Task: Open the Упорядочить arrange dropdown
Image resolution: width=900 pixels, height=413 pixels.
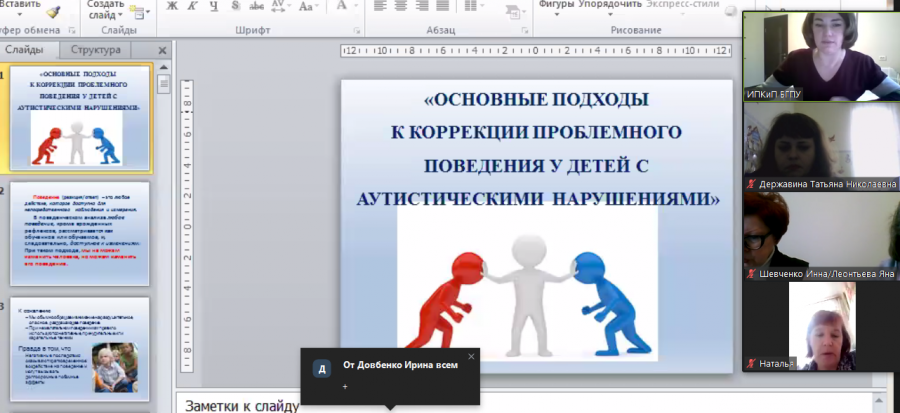Action: (610, 7)
